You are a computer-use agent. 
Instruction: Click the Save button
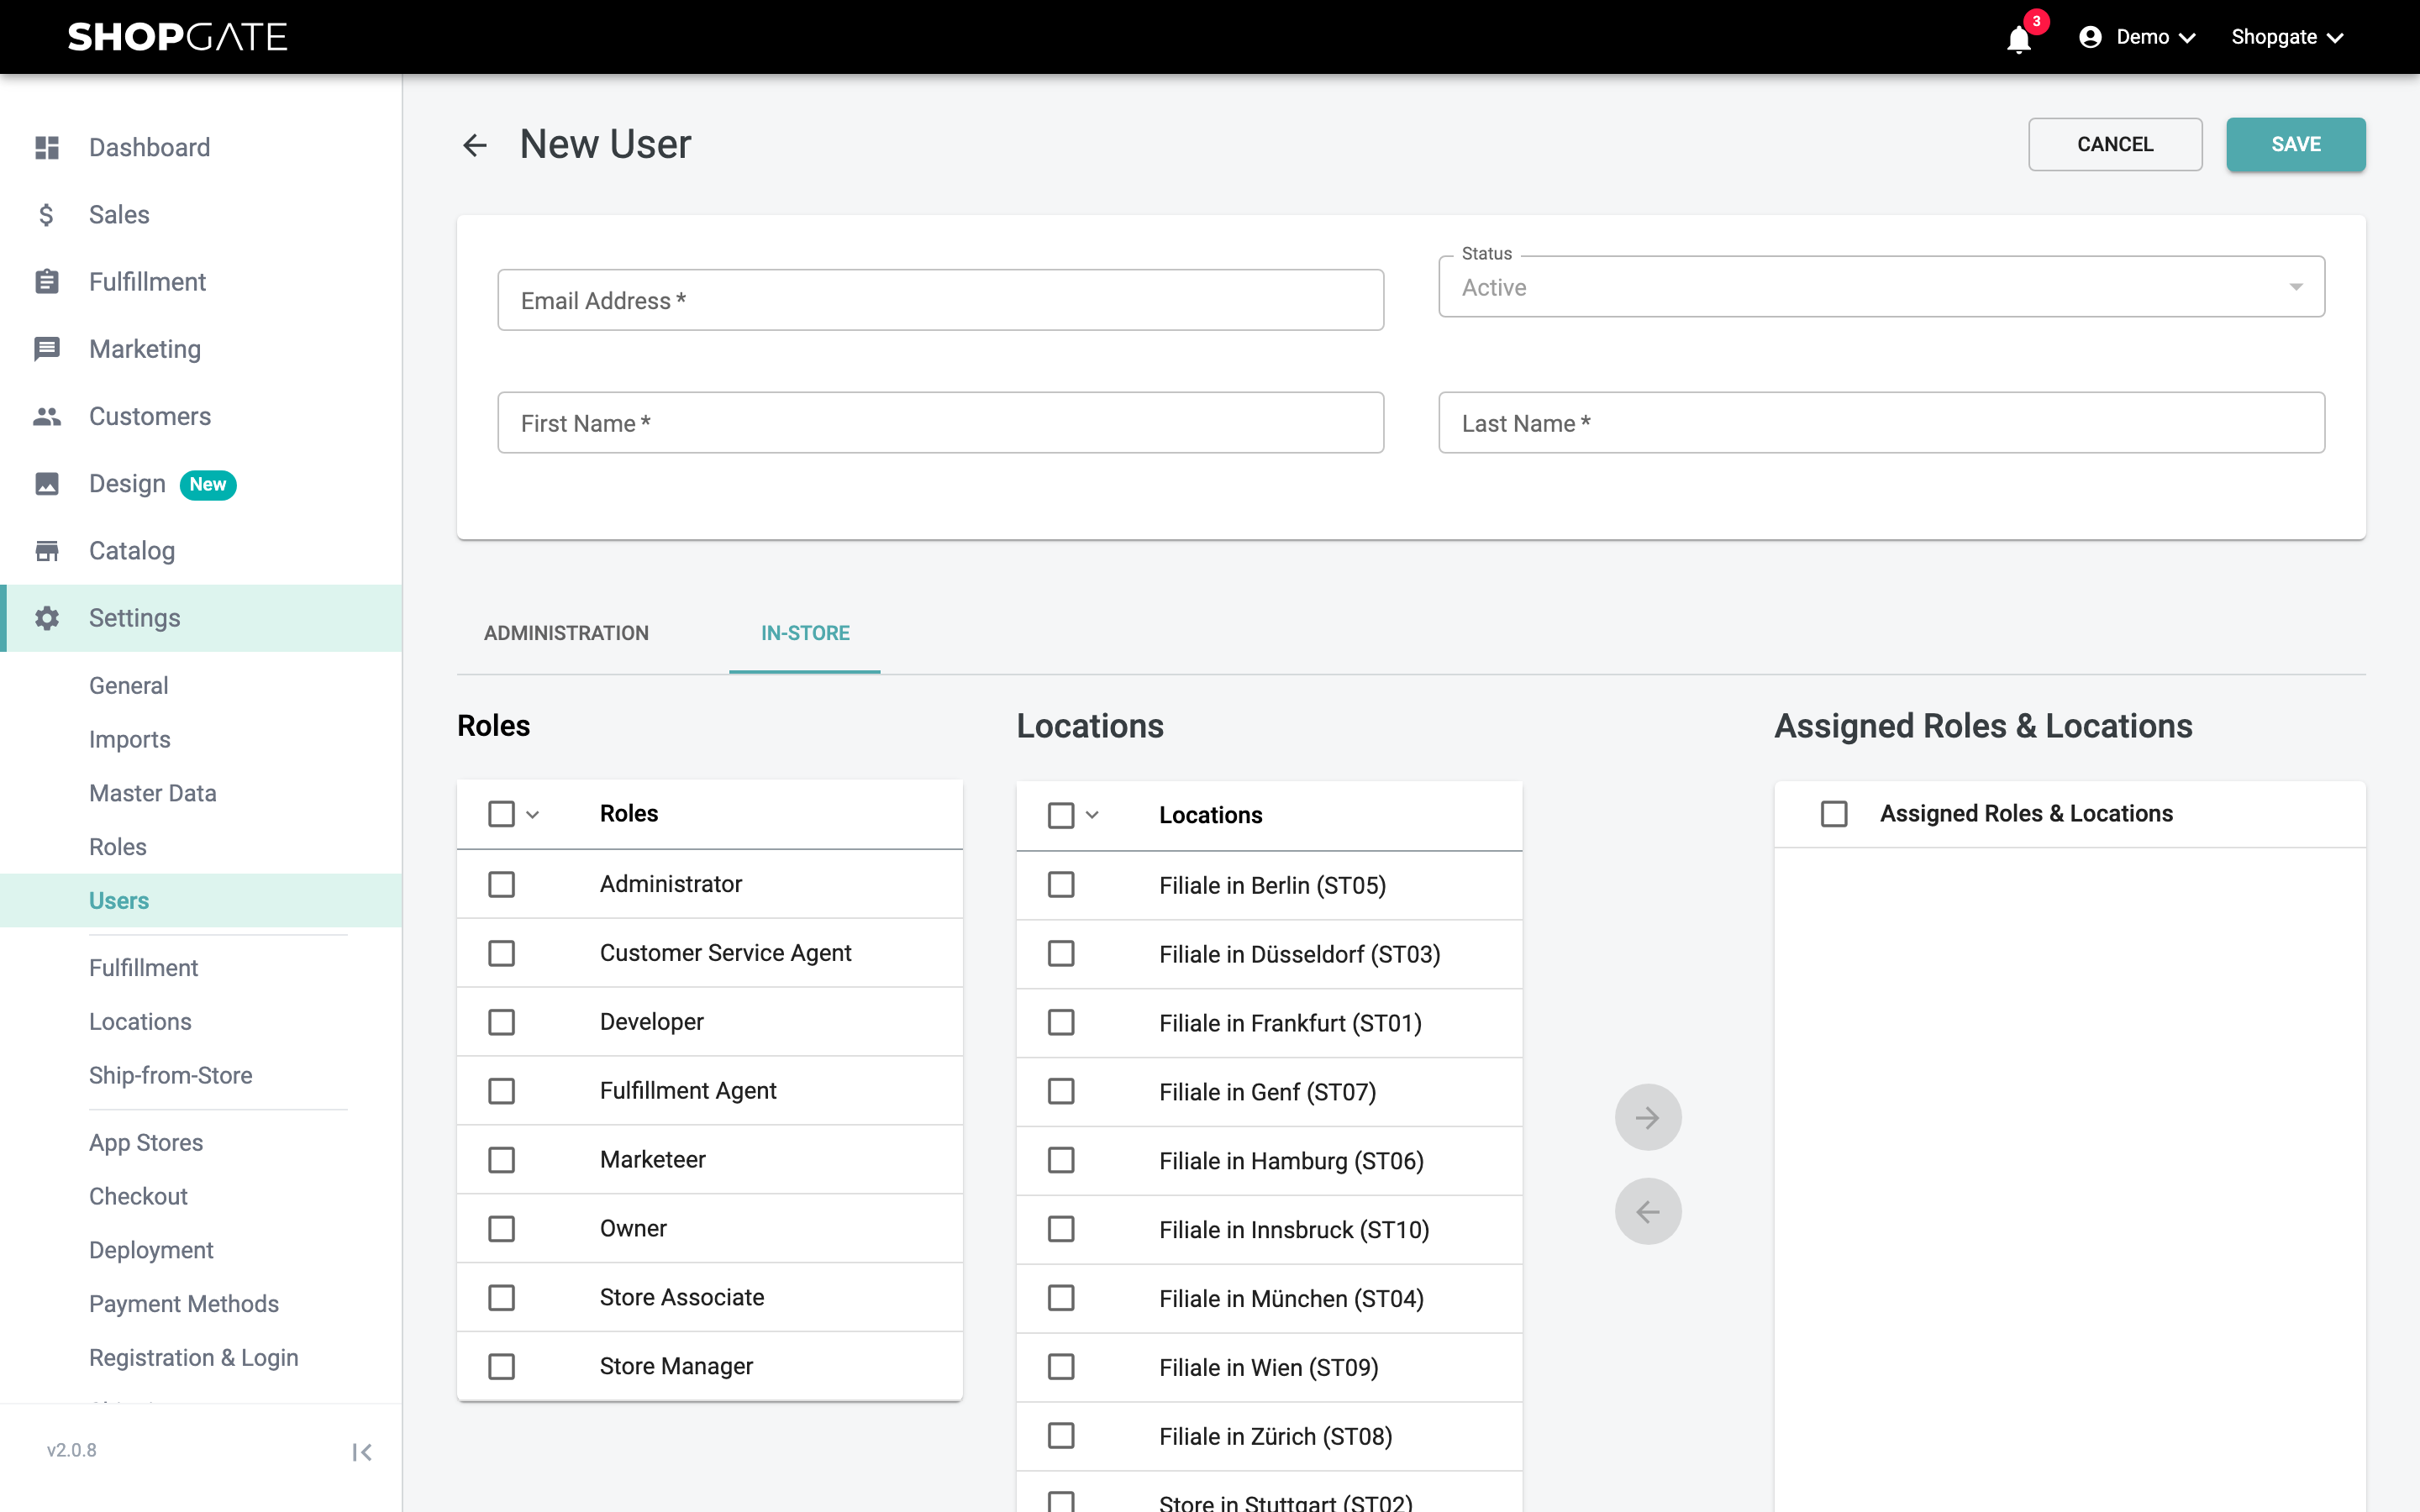click(2295, 144)
